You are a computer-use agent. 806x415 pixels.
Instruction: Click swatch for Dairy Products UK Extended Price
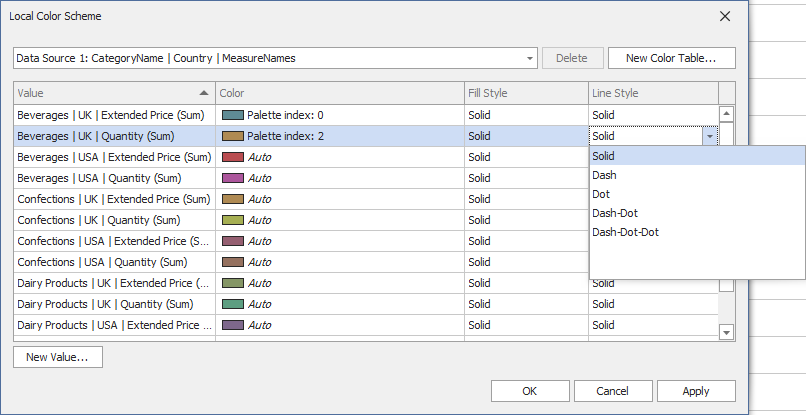pyautogui.click(x=232, y=283)
